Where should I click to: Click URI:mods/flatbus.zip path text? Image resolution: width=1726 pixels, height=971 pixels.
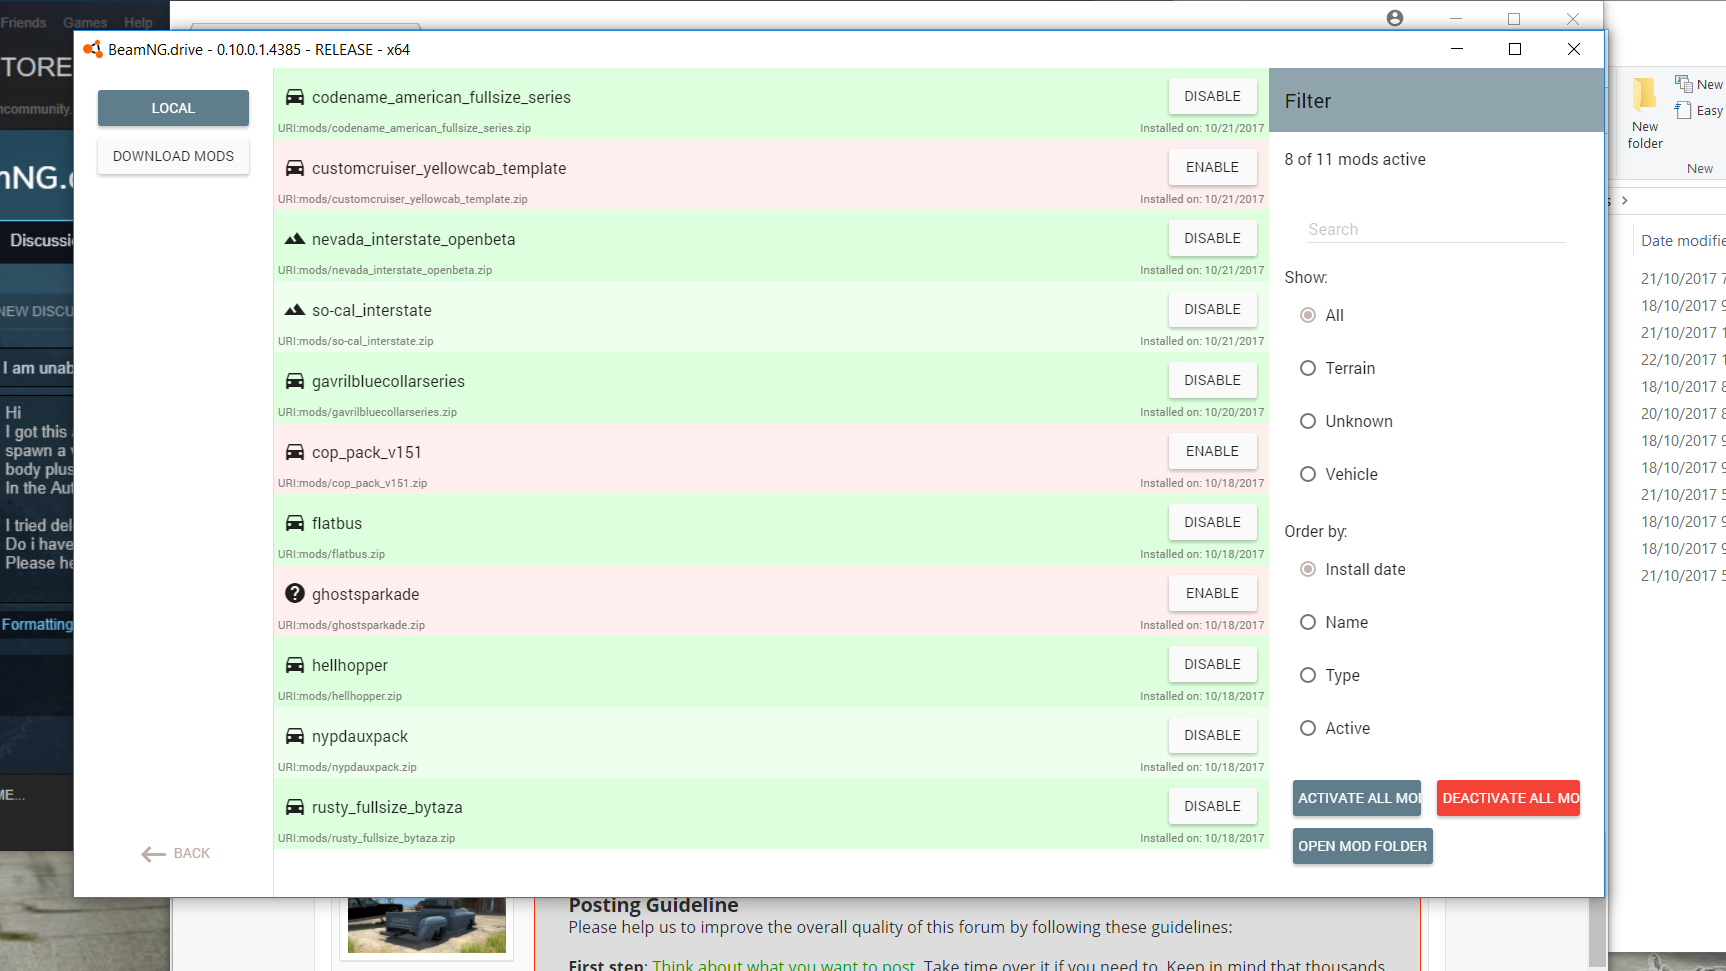[x=331, y=554]
